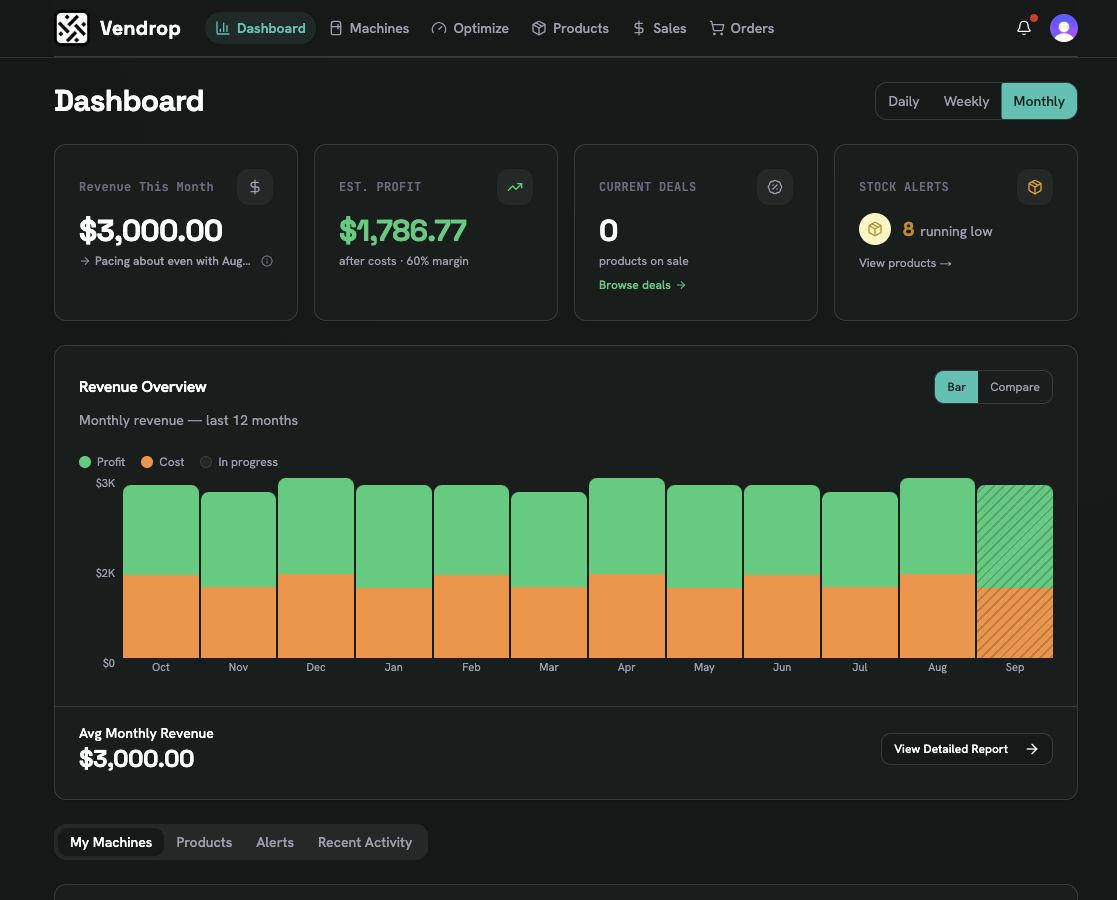Screen dimensions: 1117x900
Task: Click the trending-up icon on Est. Profit card
Action: (515, 187)
